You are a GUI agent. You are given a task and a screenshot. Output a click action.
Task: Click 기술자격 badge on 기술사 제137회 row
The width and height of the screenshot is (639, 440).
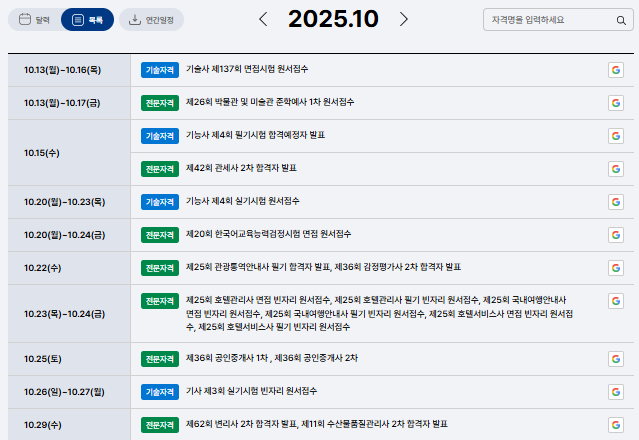coord(160,70)
